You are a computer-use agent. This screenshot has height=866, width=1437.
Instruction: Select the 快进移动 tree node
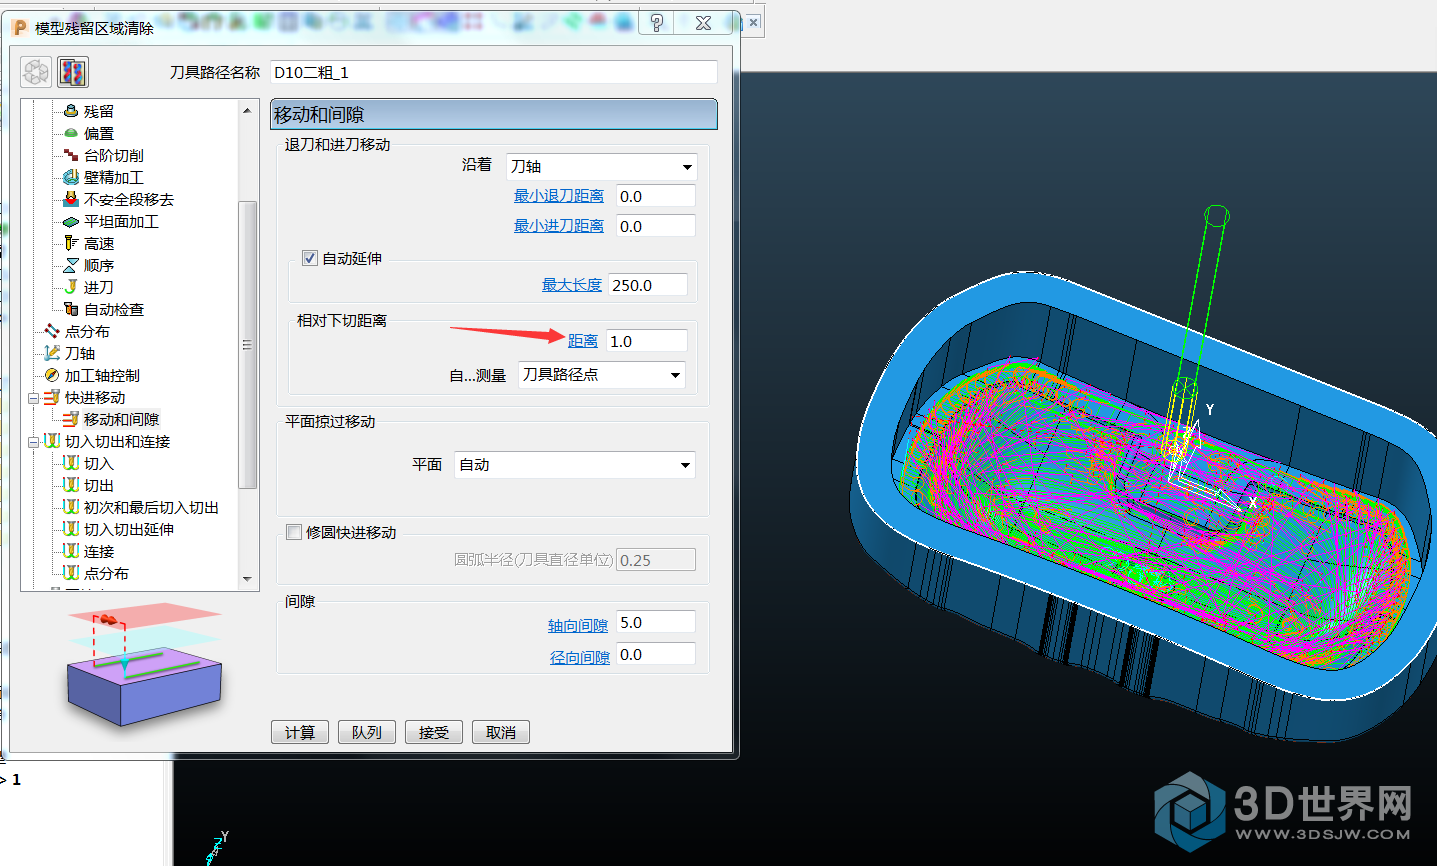pyautogui.click(x=95, y=397)
